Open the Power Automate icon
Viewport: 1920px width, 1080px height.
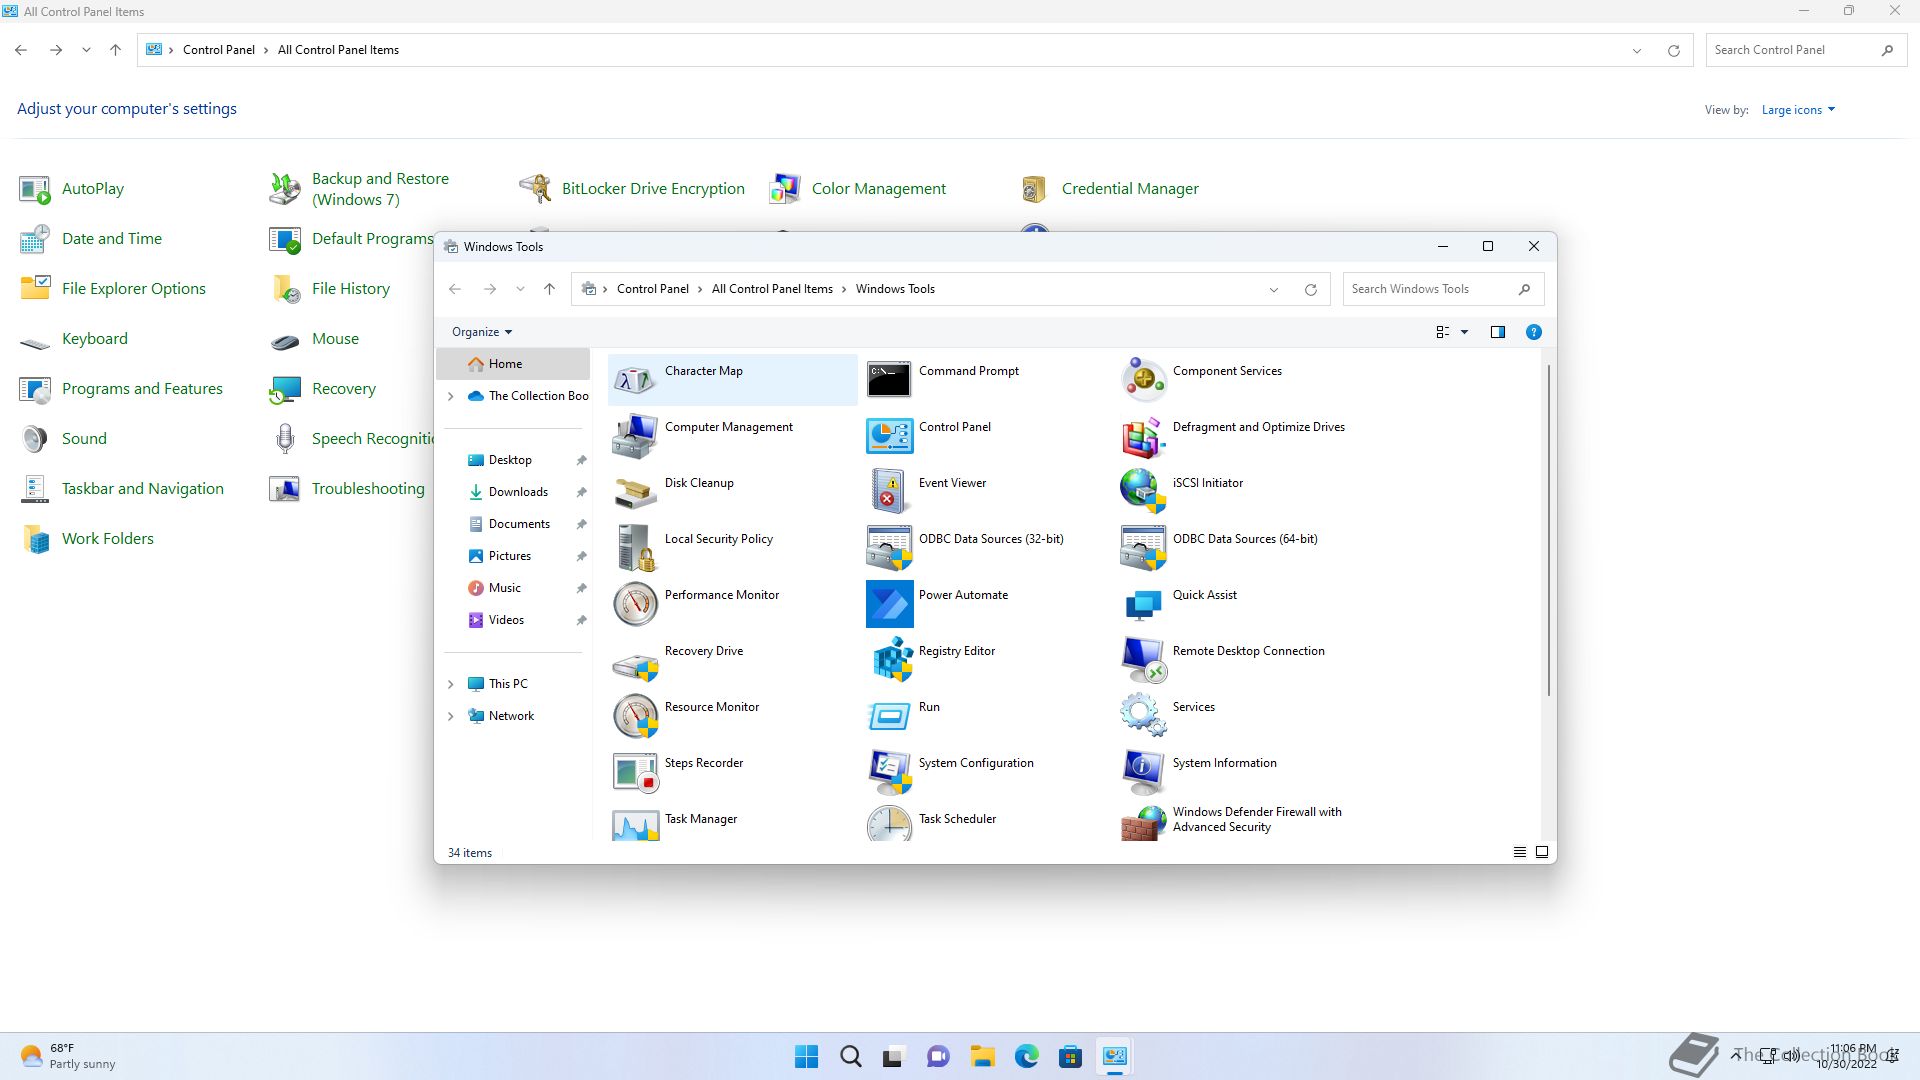pos(889,604)
